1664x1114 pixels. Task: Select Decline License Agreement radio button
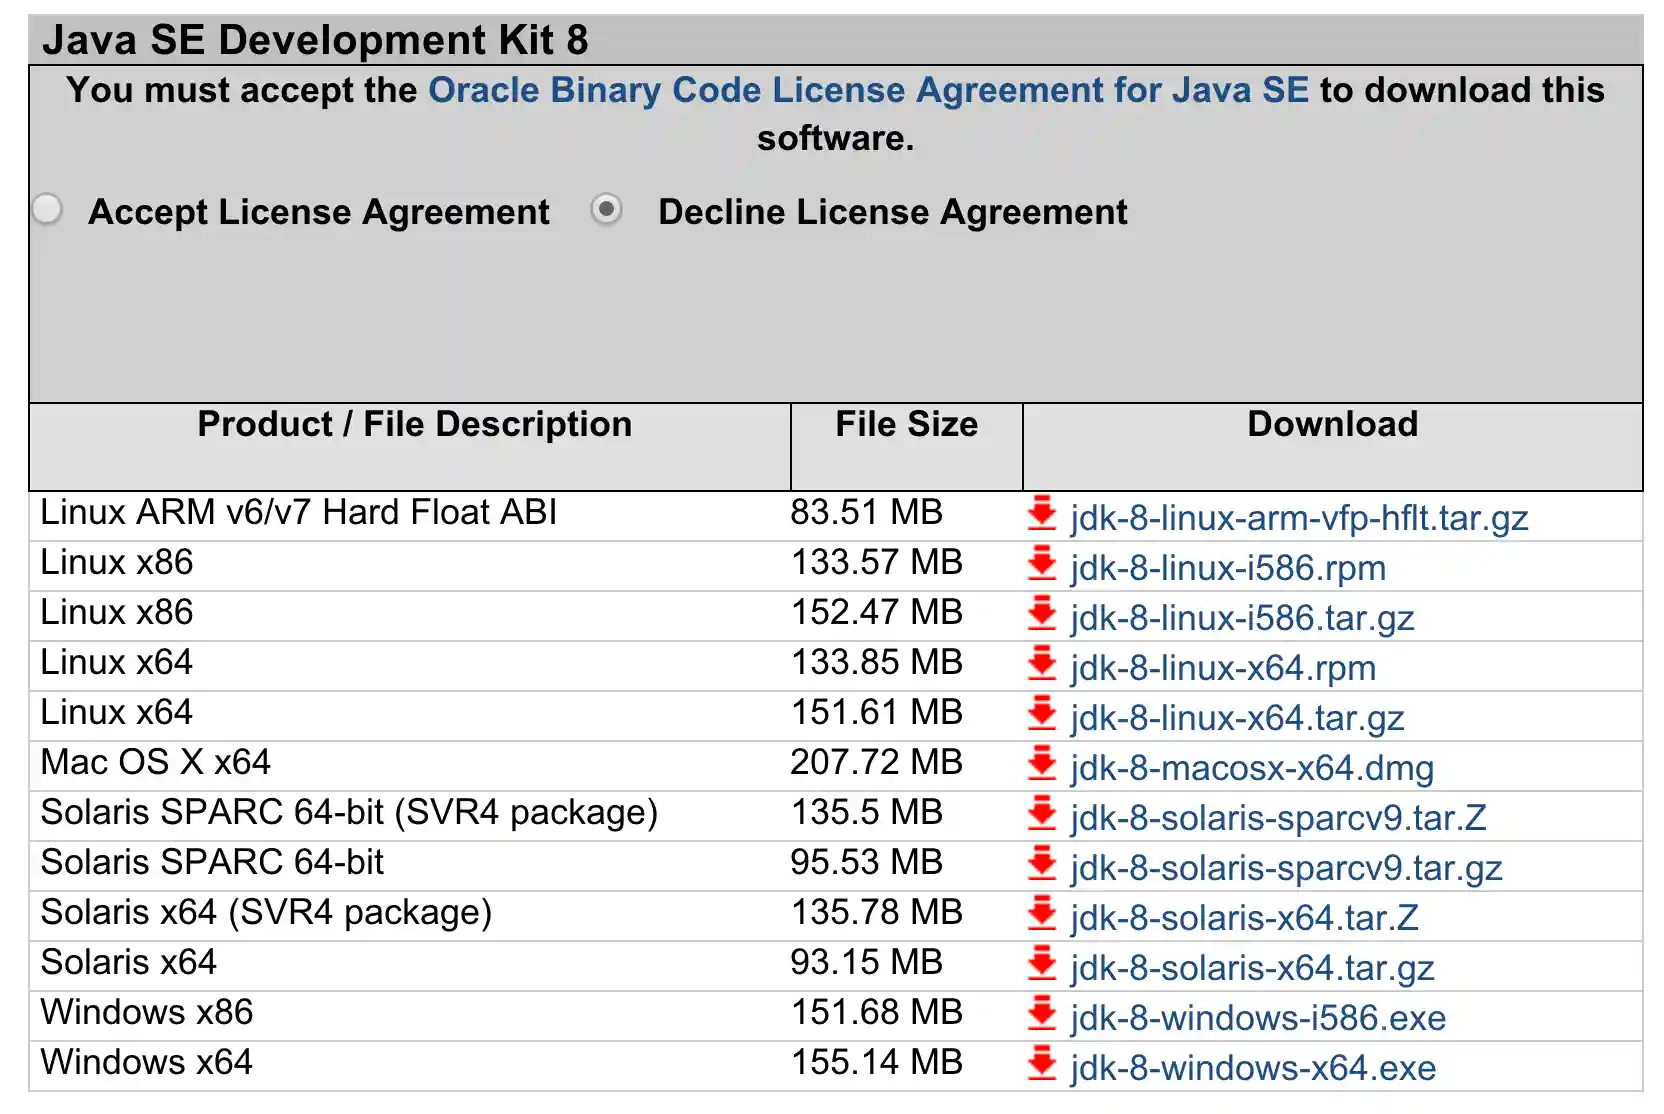pyautogui.click(x=606, y=210)
